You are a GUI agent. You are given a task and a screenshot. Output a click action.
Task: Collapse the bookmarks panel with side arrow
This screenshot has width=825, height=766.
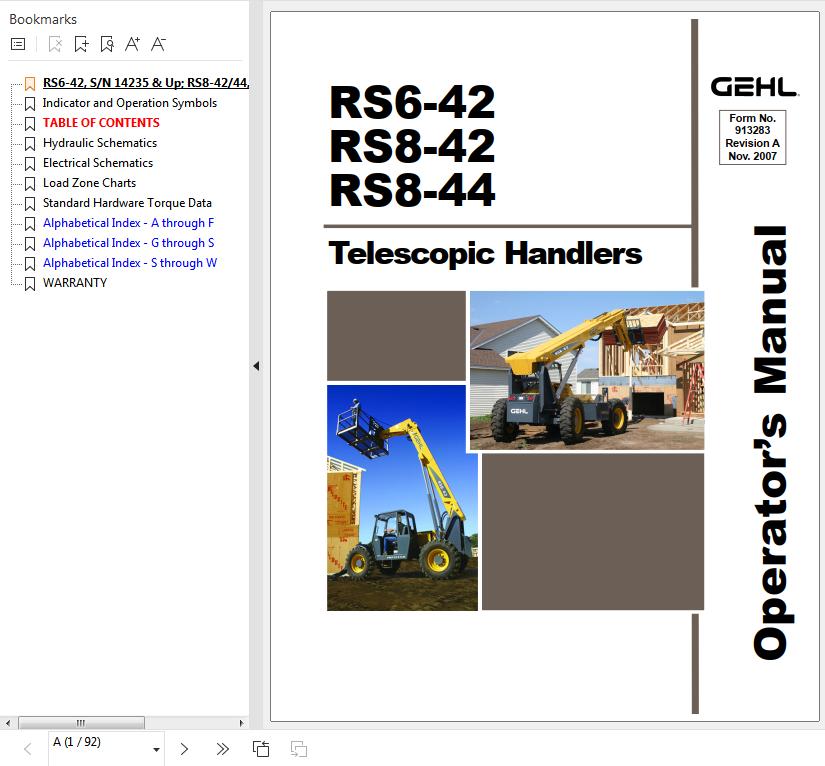pos(256,366)
